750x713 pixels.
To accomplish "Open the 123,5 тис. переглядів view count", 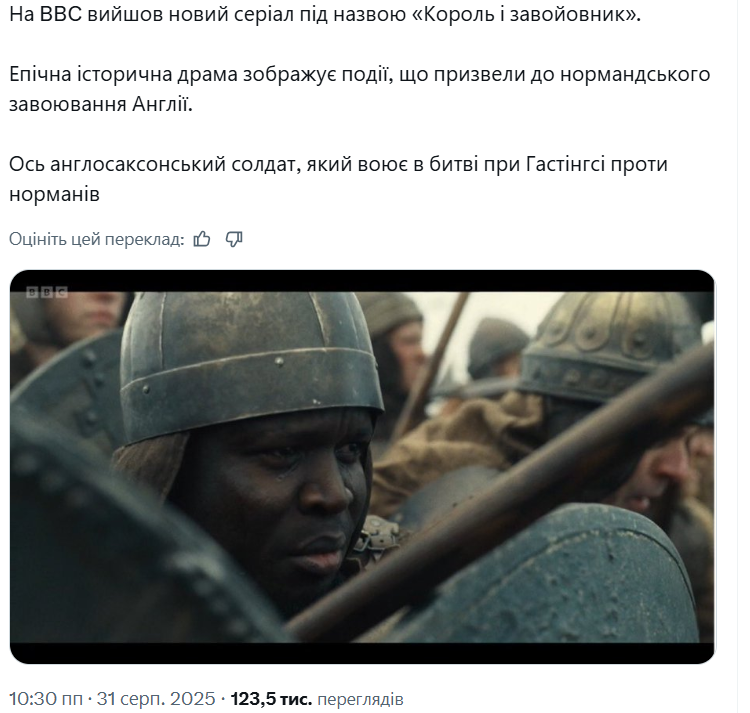I will click(x=317, y=699).
